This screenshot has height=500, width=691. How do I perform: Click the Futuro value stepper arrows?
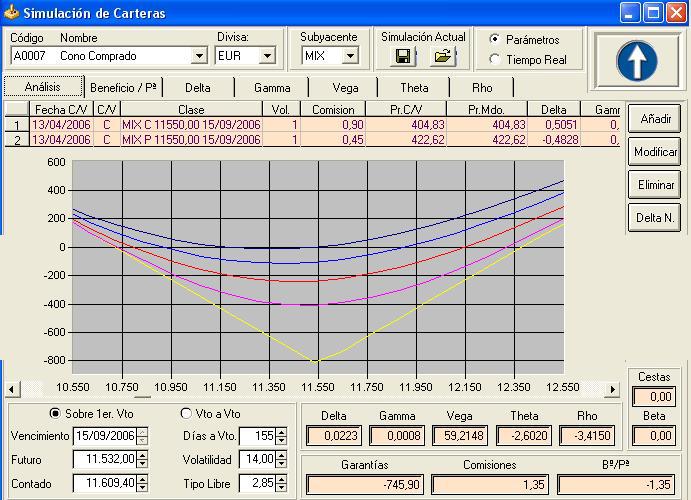[x=142, y=459]
